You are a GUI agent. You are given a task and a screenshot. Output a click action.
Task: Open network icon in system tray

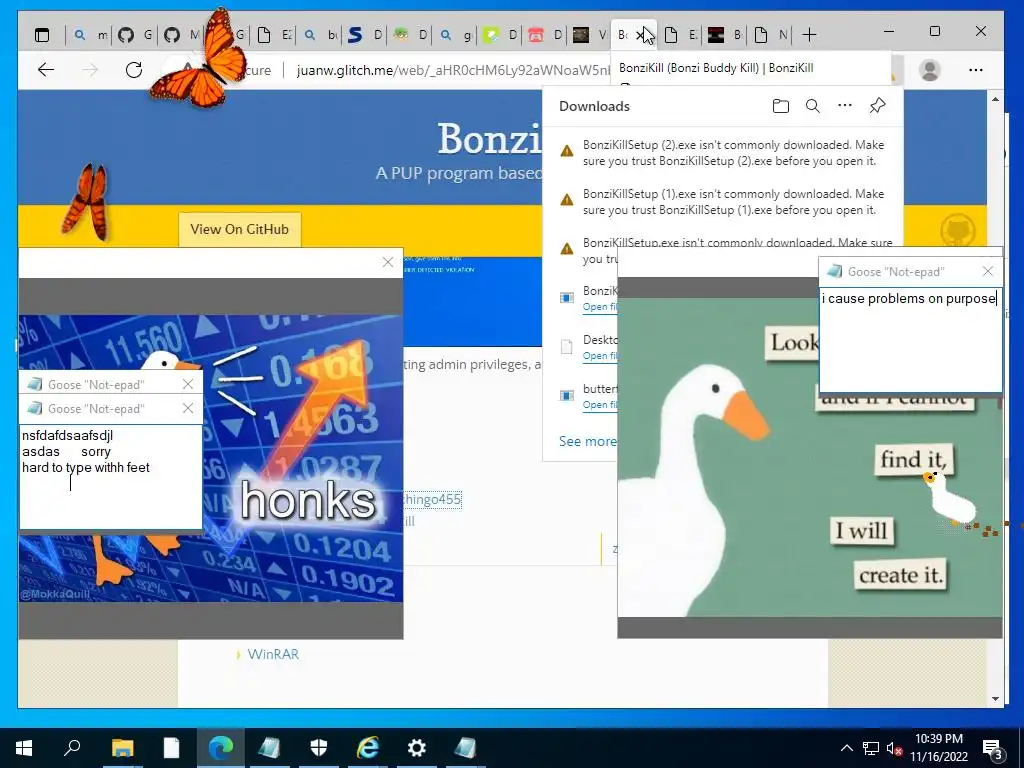(x=871, y=748)
